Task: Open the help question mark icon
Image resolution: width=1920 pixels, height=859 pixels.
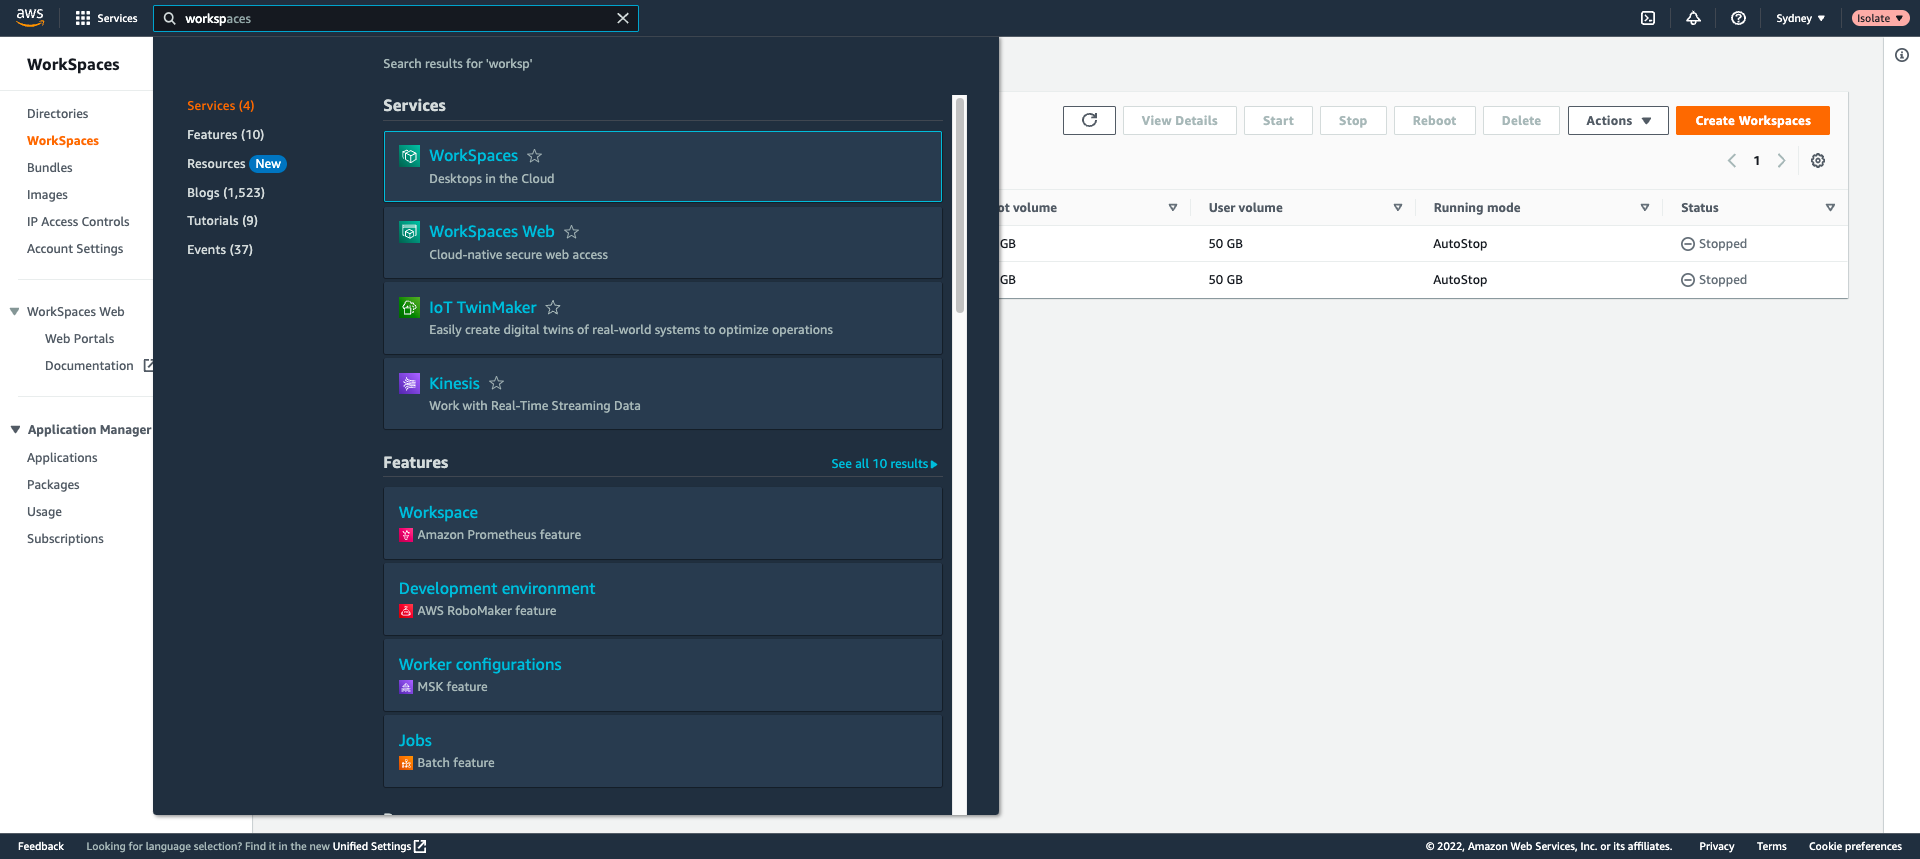Action: click(1738, 18)
